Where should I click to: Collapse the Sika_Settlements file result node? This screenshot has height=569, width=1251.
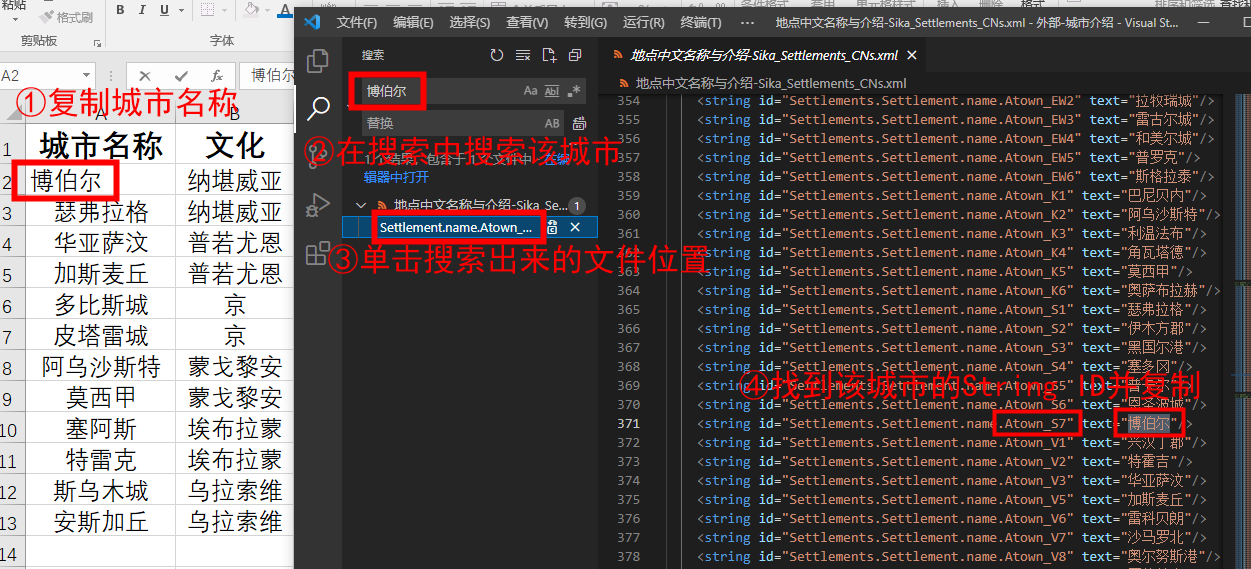(361, 205)
